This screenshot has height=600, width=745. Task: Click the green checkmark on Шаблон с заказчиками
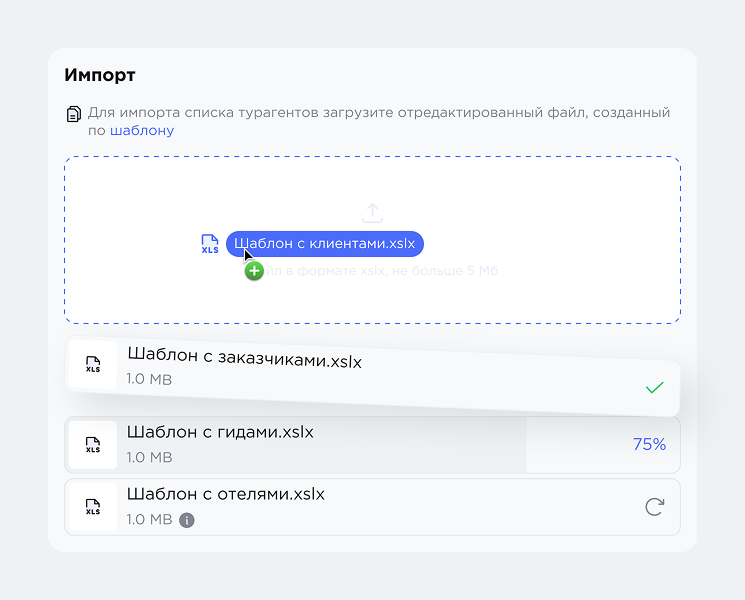(x=654, y=387)
